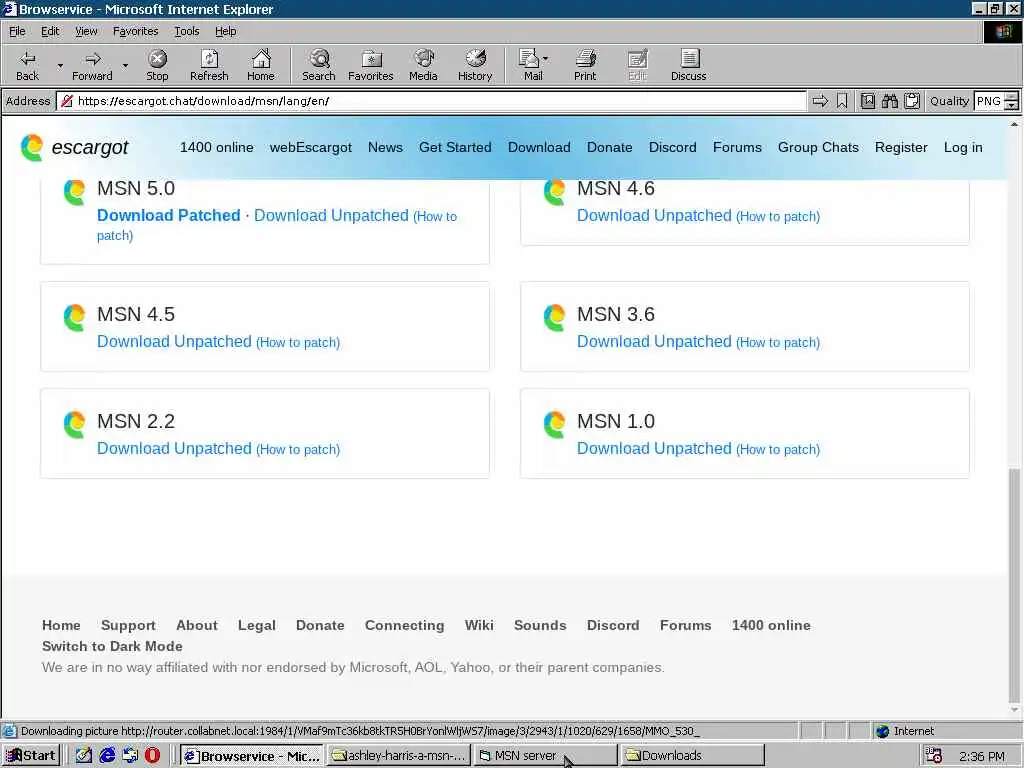1024x768 pixels.
Task: Switch to Dark Mode in footer
Action: 112,646
